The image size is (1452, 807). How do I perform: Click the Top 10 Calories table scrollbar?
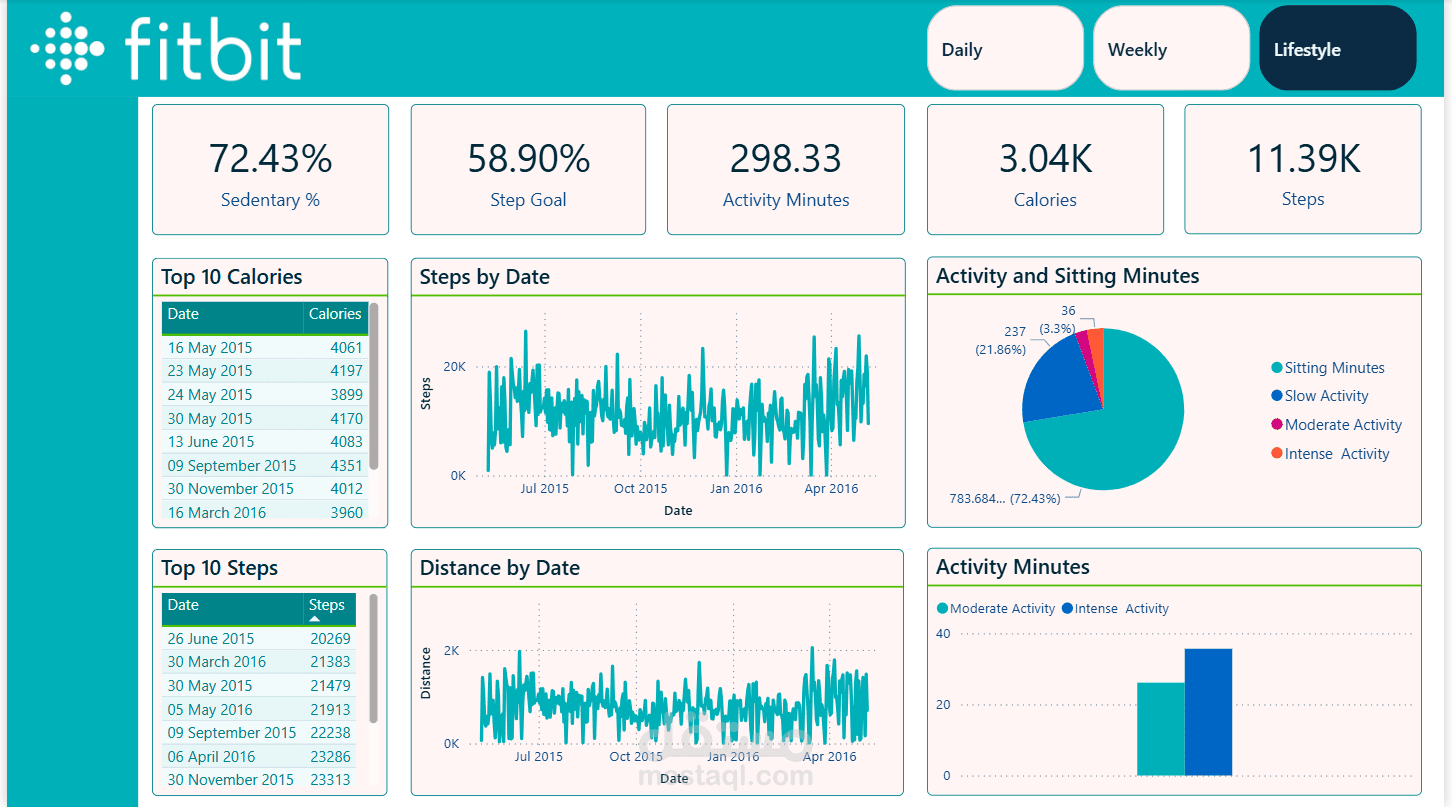click(374, 386)
